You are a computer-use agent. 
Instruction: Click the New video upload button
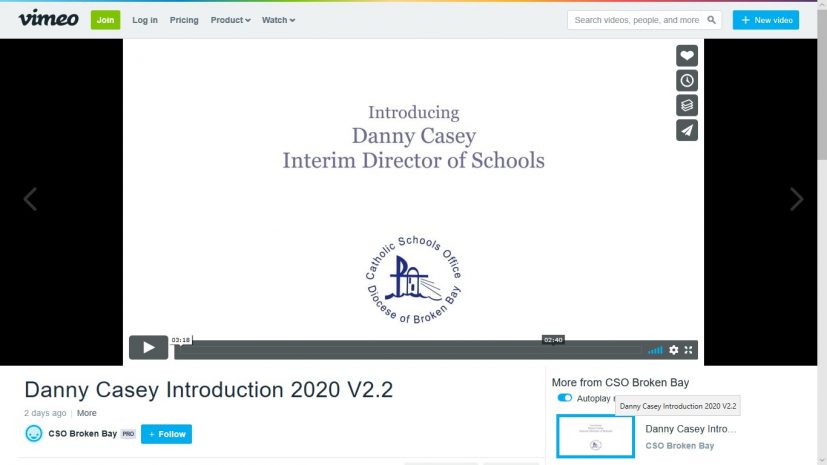(765, 20)
